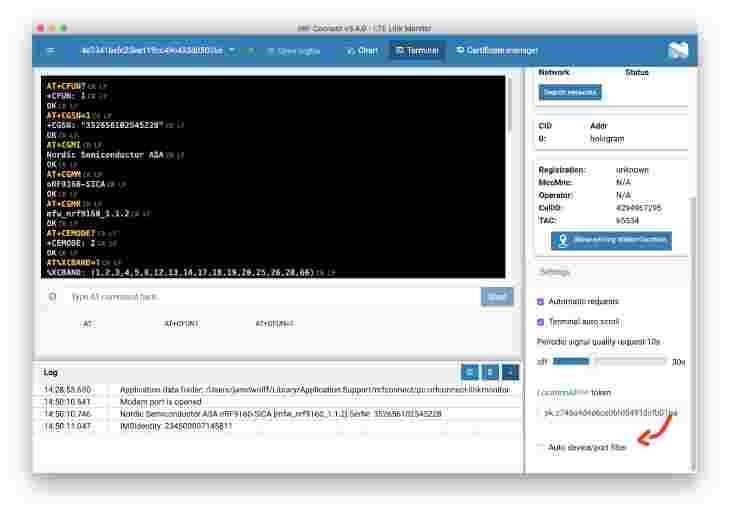Click the Open logfile toolbar button

coord(294,51)
